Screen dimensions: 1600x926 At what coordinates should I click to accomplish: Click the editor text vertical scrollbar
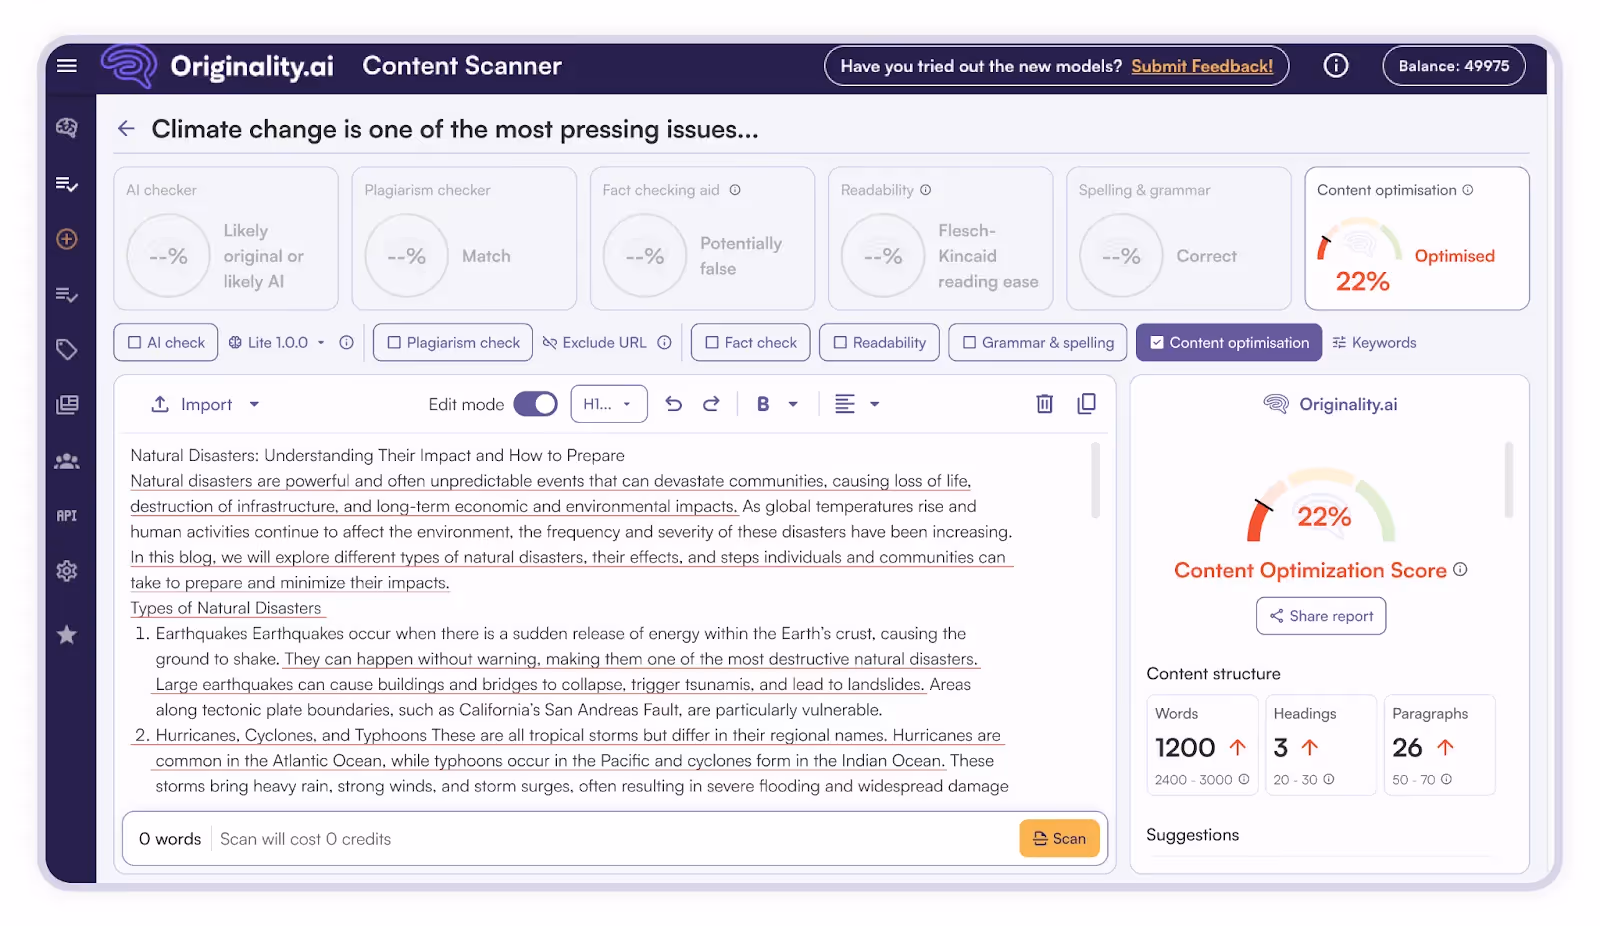pyautogui.click(x=1095, y=480)
